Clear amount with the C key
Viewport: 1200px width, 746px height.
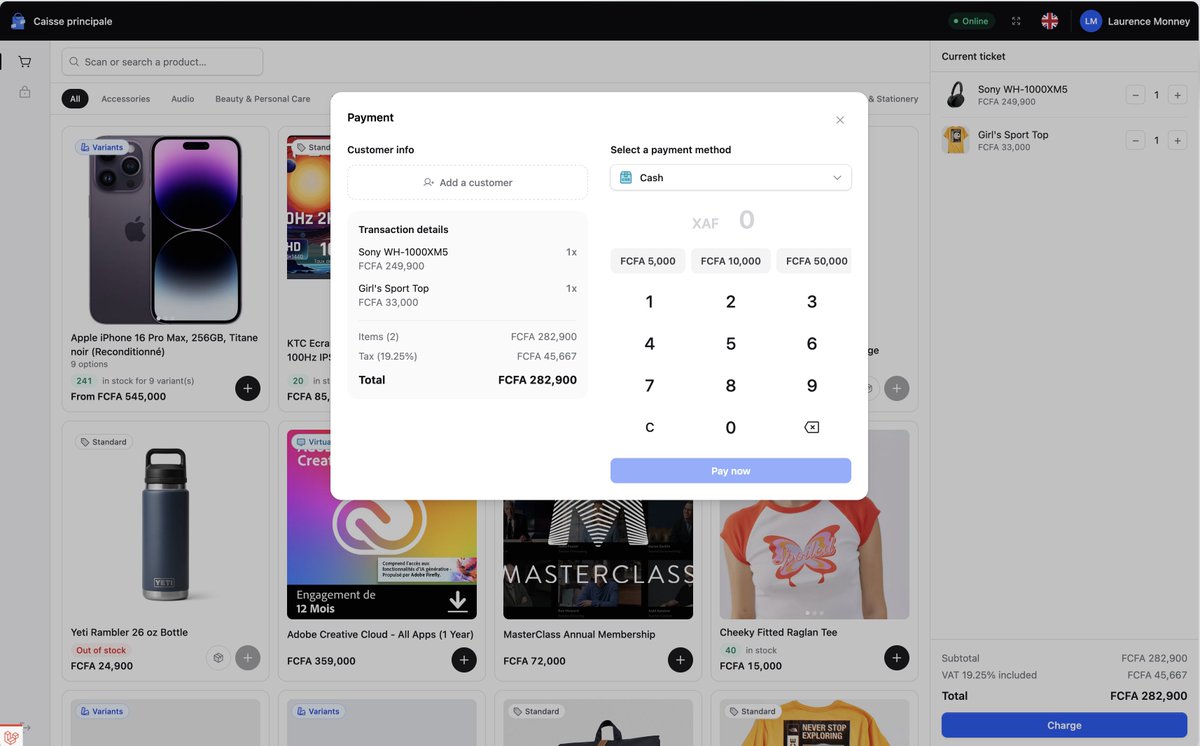(x=649, y=428)
